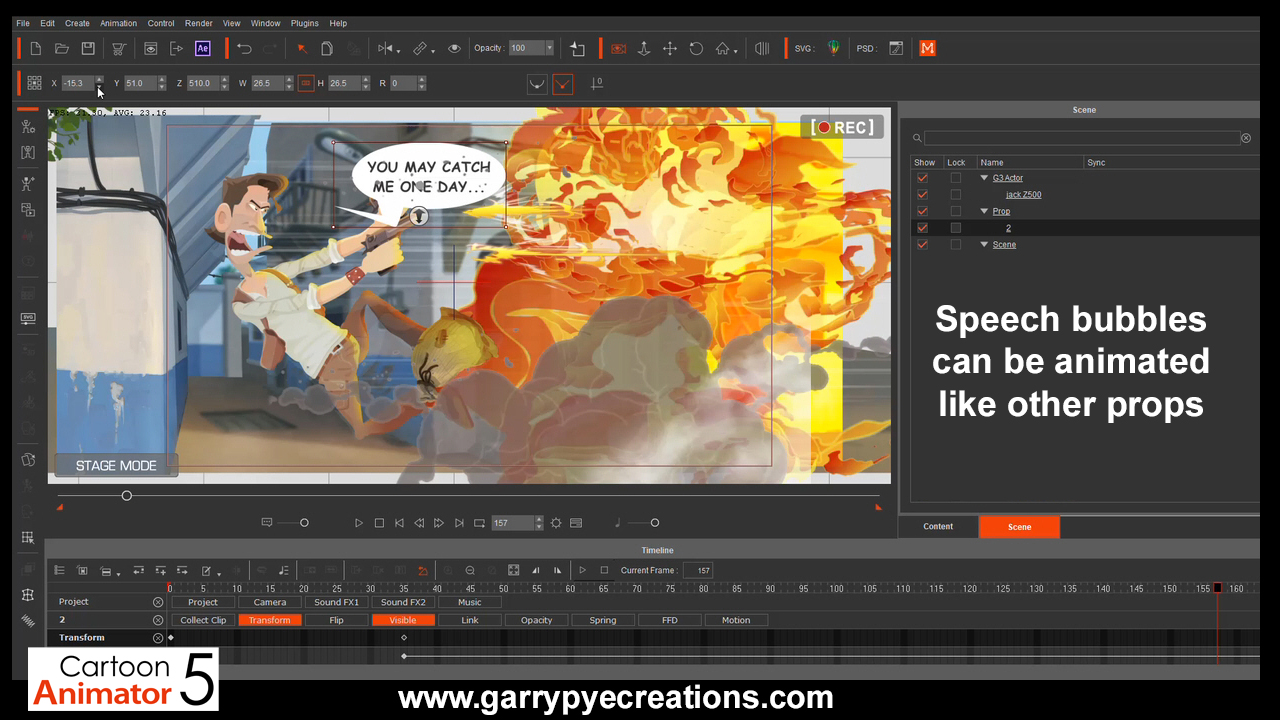Click the orange M icon in toolbar
This screenshot has width=1280, height=720.
tap(927, 48)
